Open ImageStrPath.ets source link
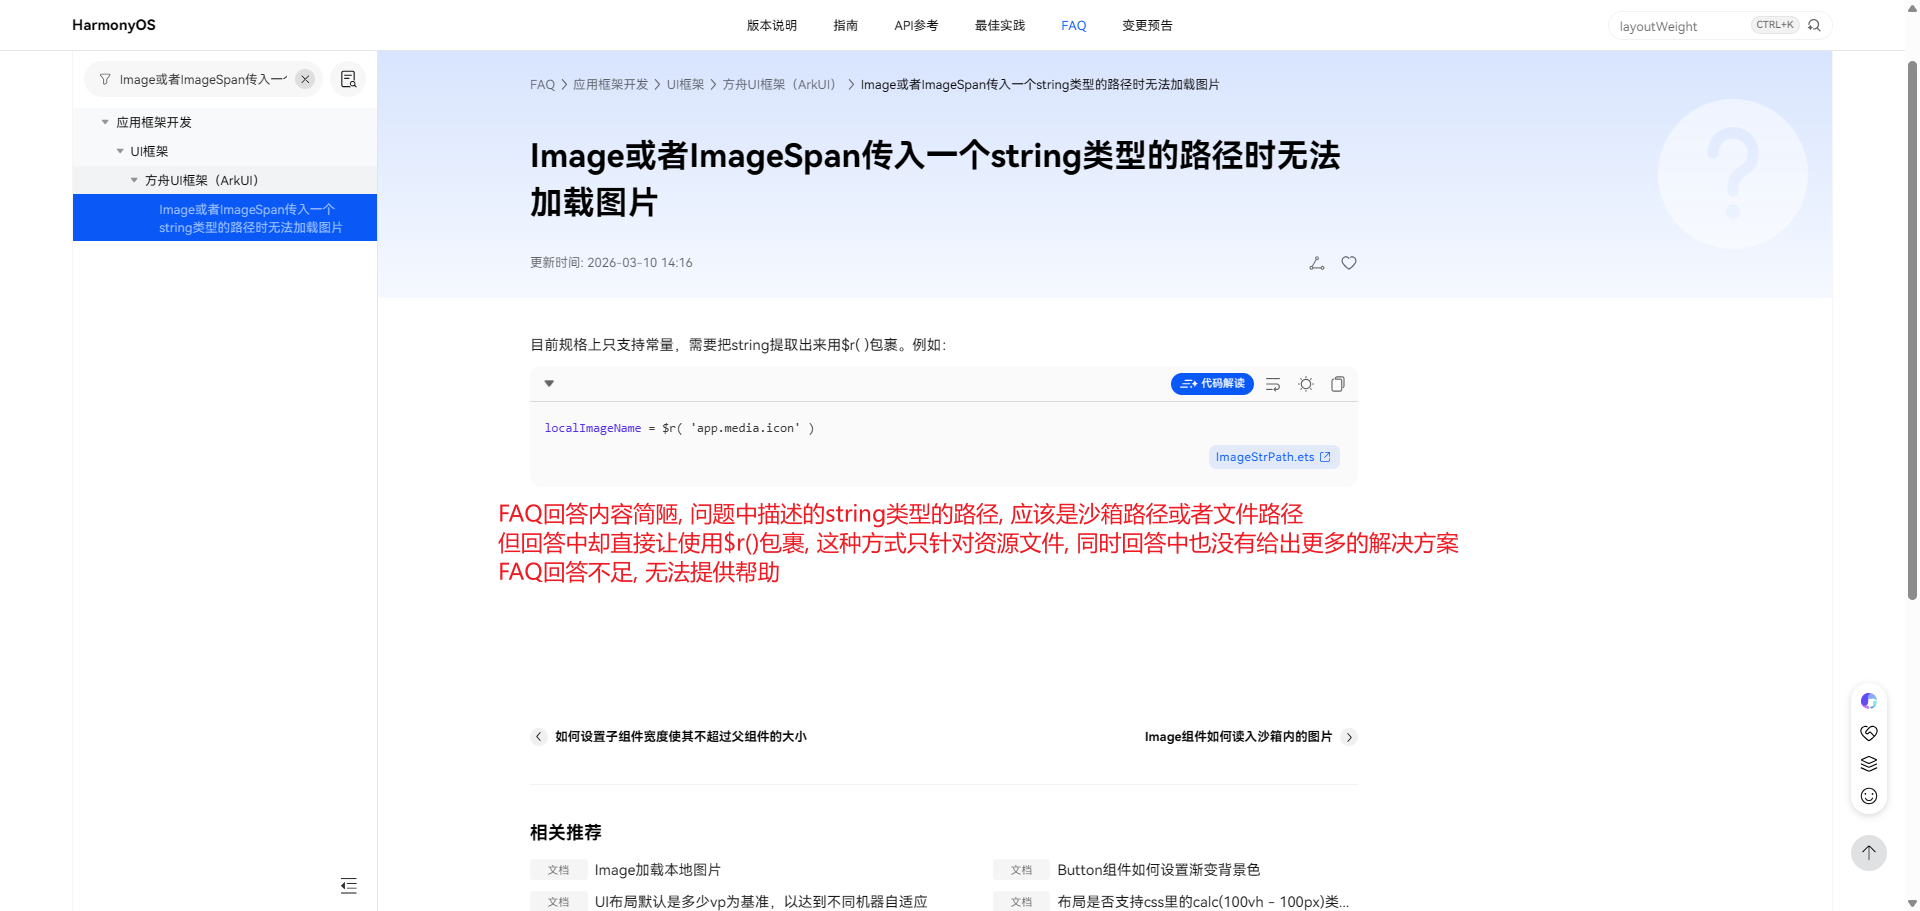 coord(1273,457)
